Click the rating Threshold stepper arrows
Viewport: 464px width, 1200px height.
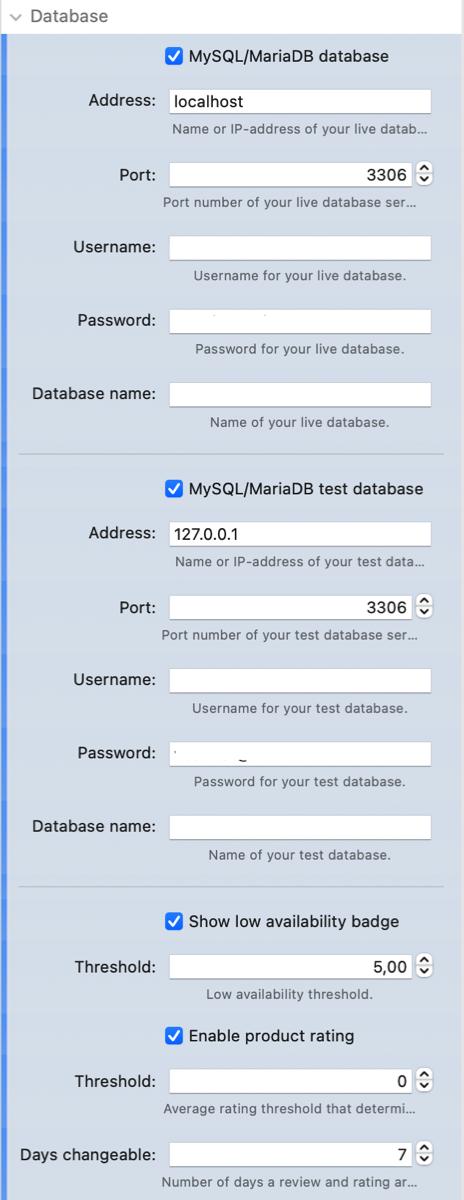[x=424, y=1081]
